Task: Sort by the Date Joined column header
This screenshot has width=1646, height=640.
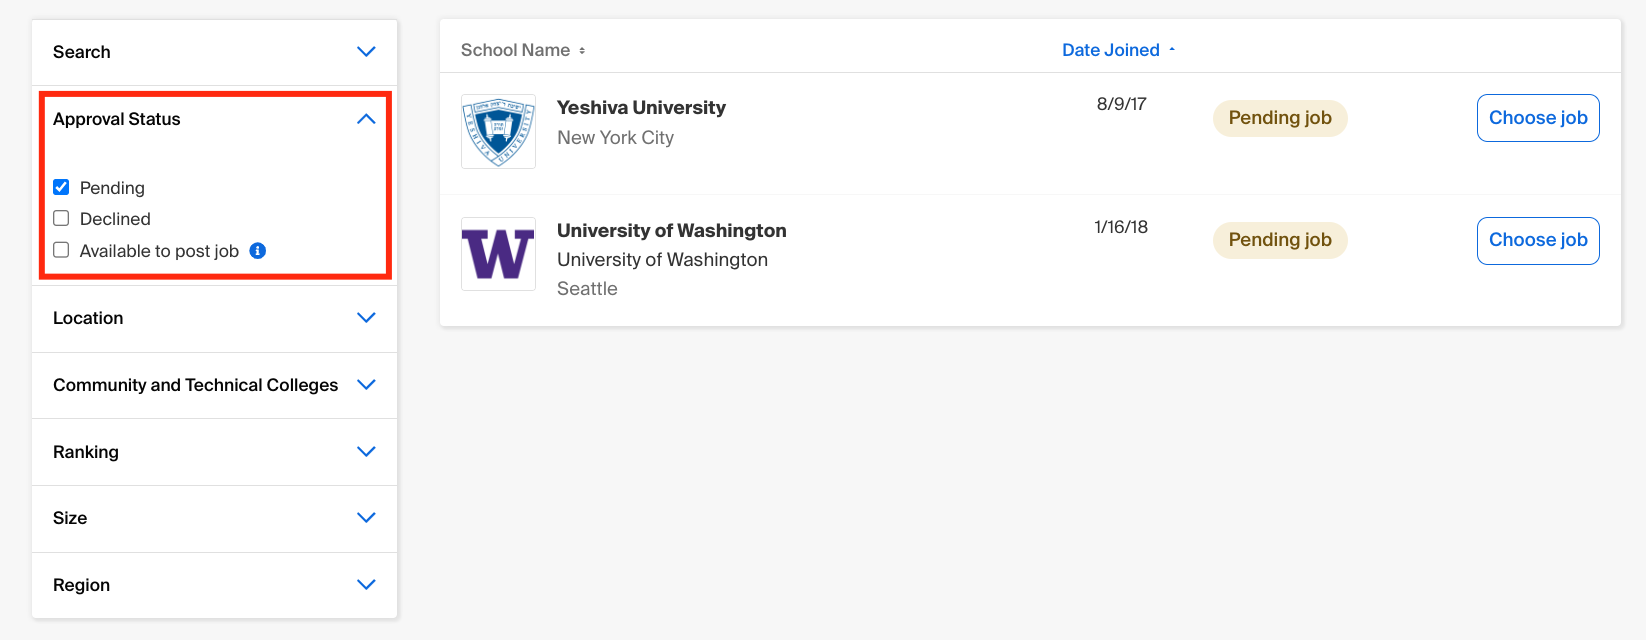Action: (1110, 50)
